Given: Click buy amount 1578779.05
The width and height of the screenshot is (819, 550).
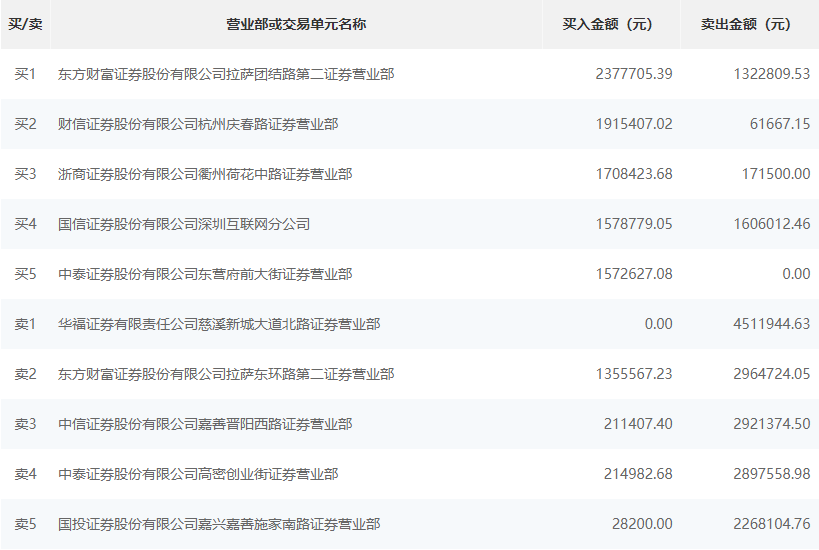Looking at the screenshot, I should coord(634,224).
